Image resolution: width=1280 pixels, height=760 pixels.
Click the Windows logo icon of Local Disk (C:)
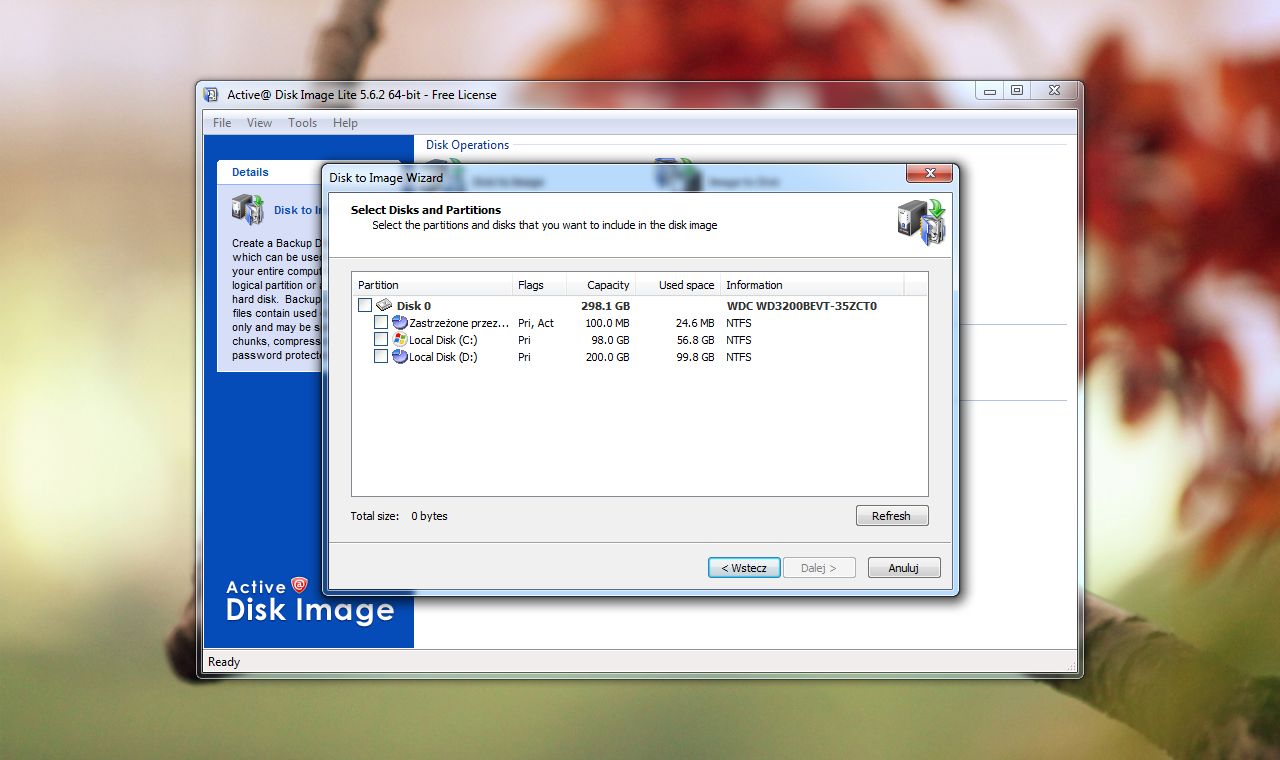[400, 339]
